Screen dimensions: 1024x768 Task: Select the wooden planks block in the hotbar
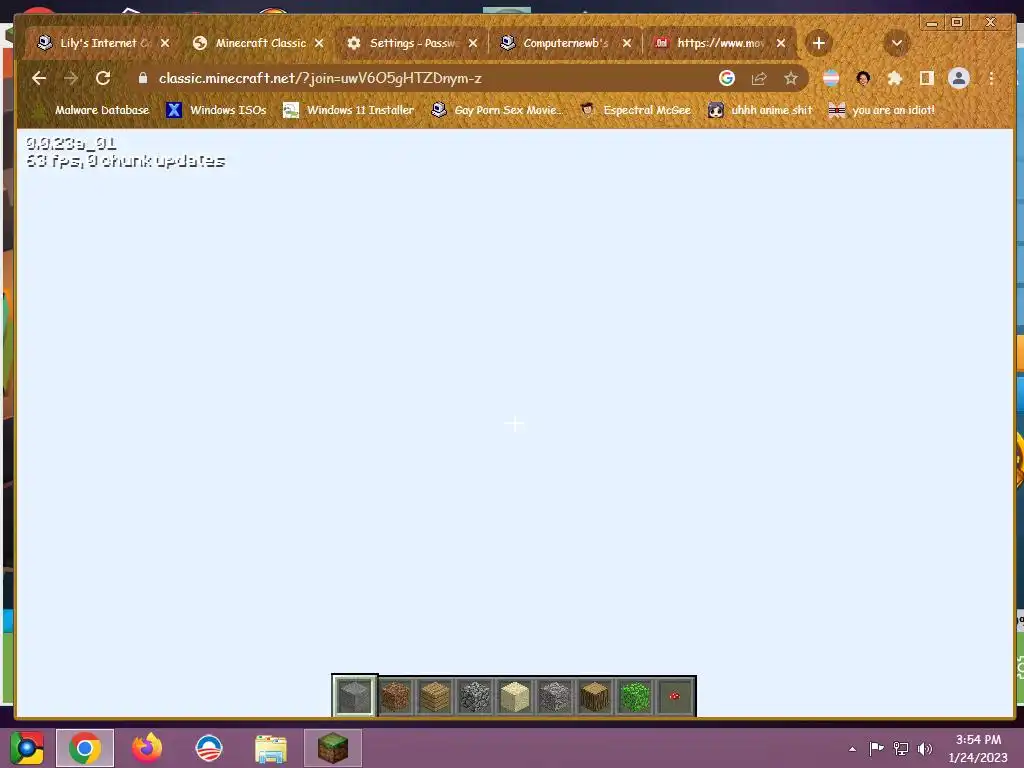[435, 696]
